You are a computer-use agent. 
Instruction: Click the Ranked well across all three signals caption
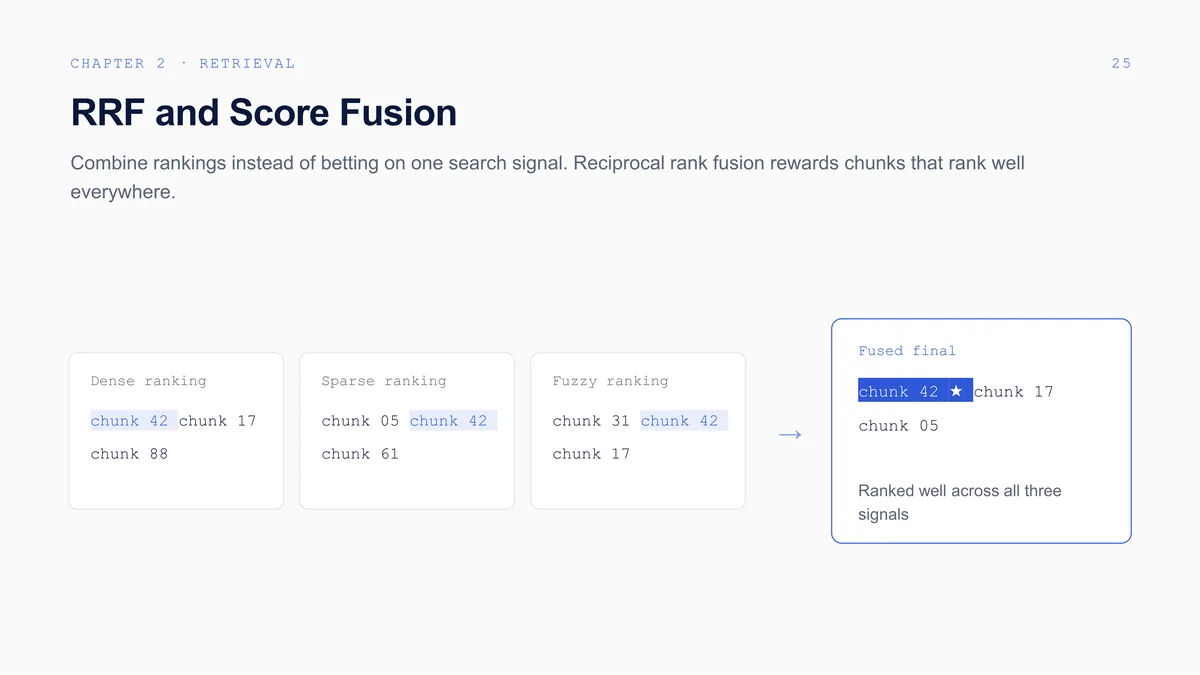pos(960,503)
